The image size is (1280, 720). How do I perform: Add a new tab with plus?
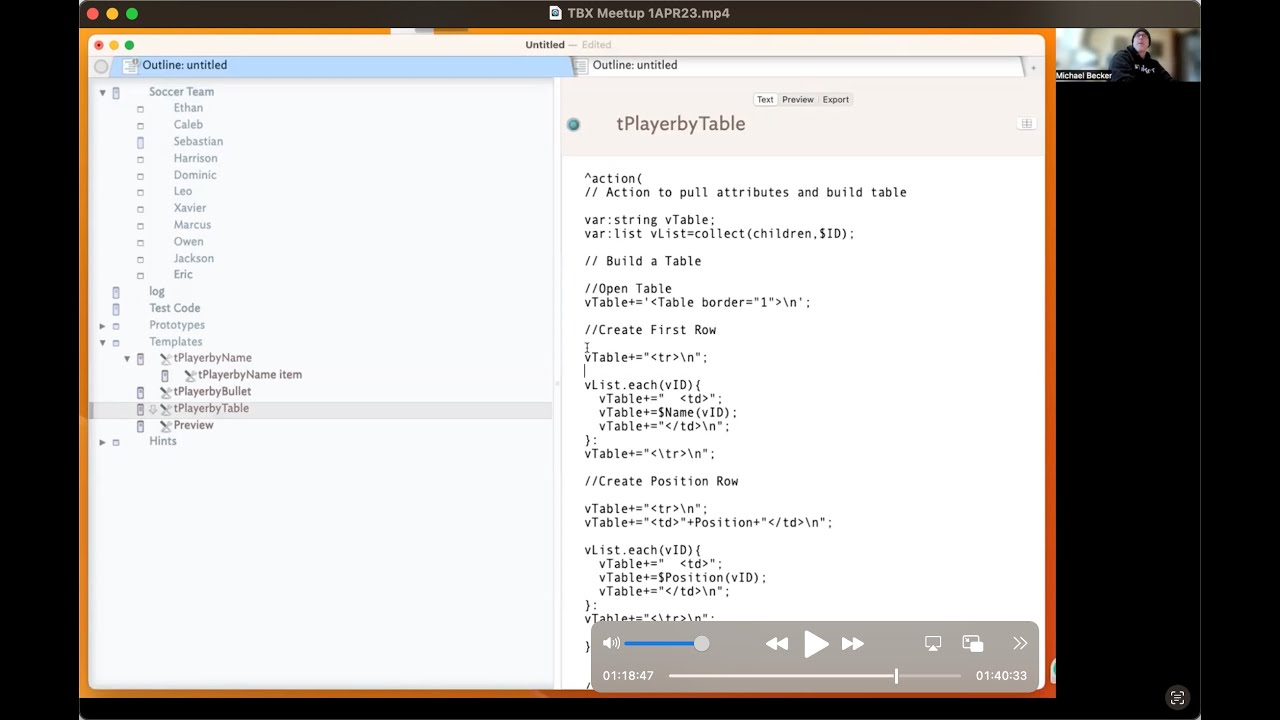click(1033, 66)
